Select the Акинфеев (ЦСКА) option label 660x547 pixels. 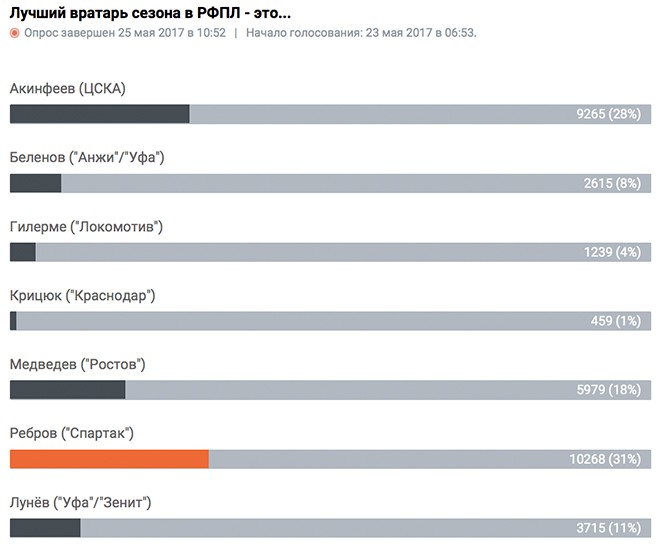point(67,89)
